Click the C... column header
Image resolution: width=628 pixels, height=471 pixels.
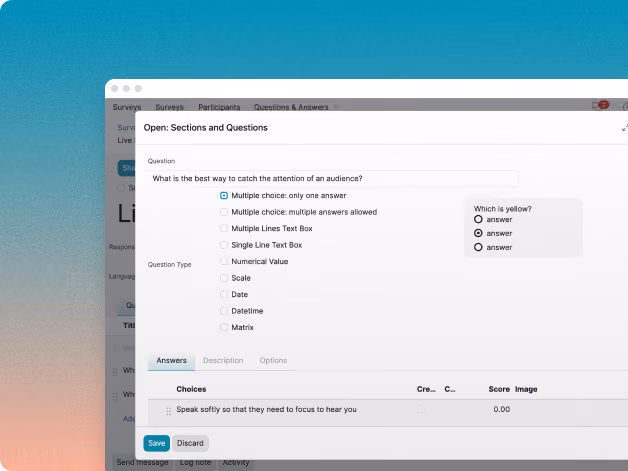click(450, 389)
